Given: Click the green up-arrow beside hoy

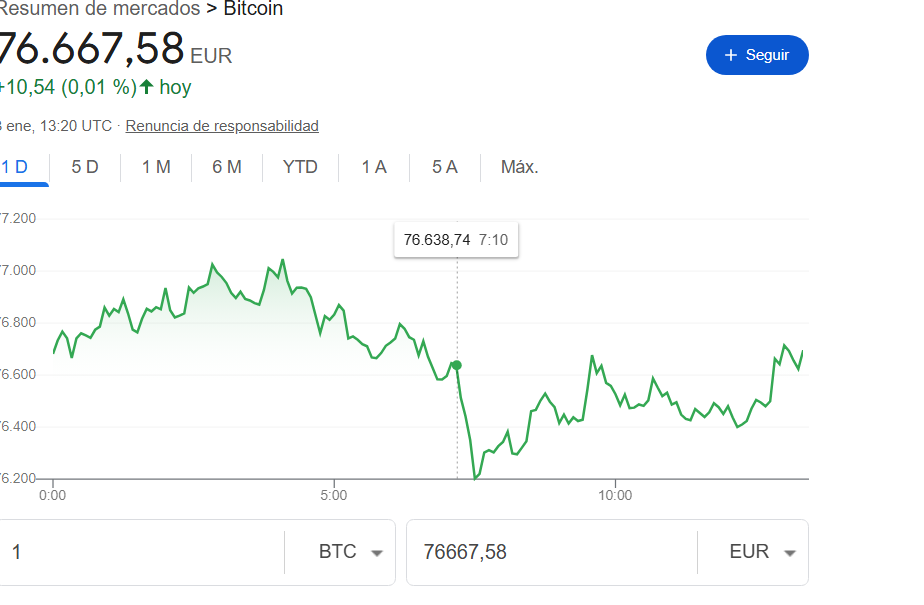Looking at the screenshot, I should click(147, 87).
